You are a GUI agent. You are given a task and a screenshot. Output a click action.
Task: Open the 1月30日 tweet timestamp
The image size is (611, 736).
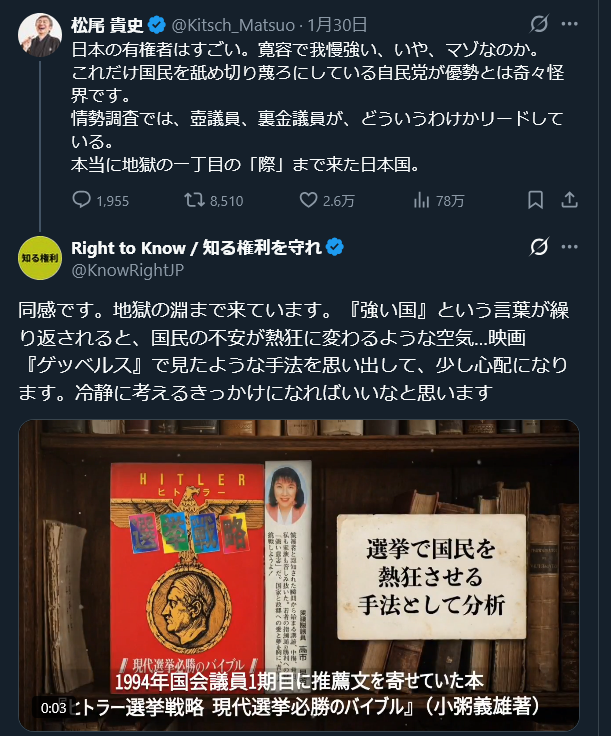(x=337, y=25)
